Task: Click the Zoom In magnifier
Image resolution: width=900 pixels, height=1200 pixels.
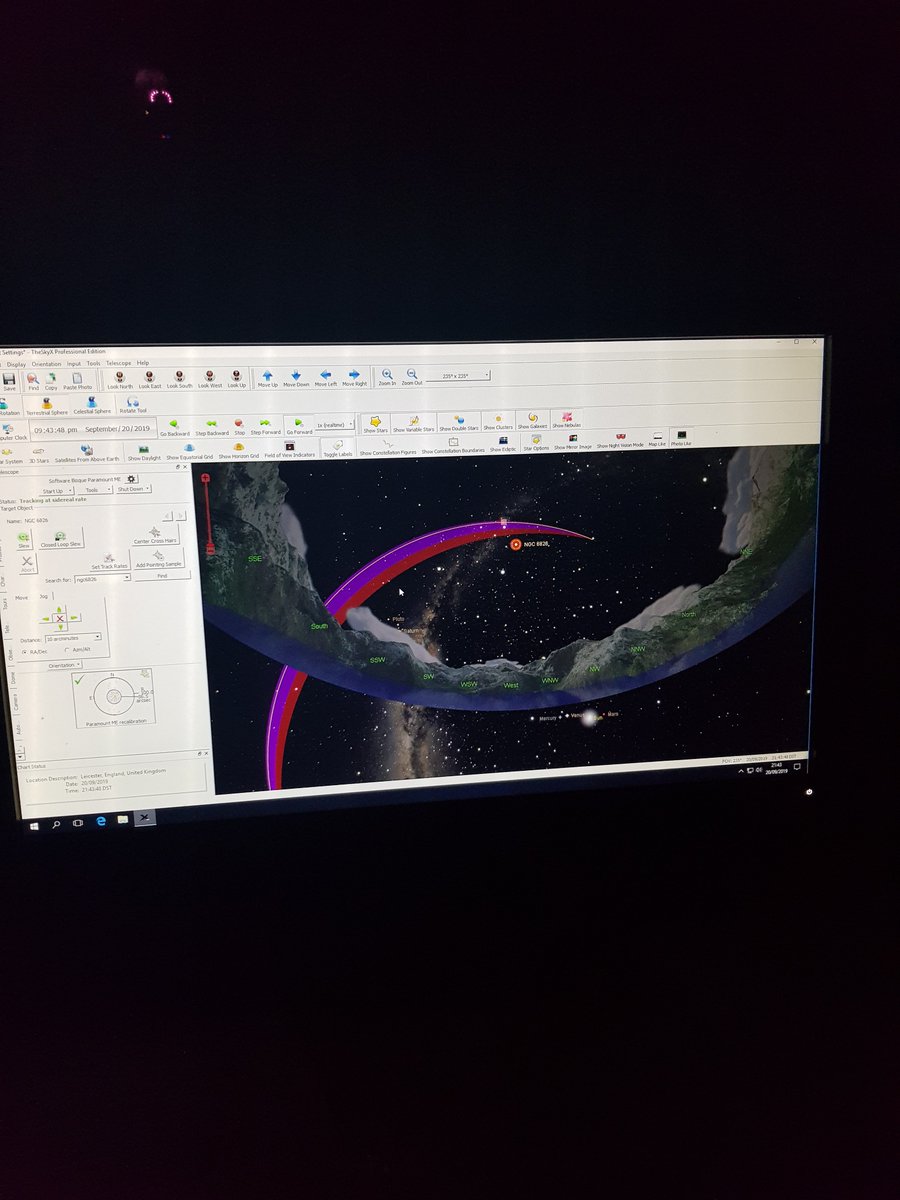Action: [x=387, y=378]
